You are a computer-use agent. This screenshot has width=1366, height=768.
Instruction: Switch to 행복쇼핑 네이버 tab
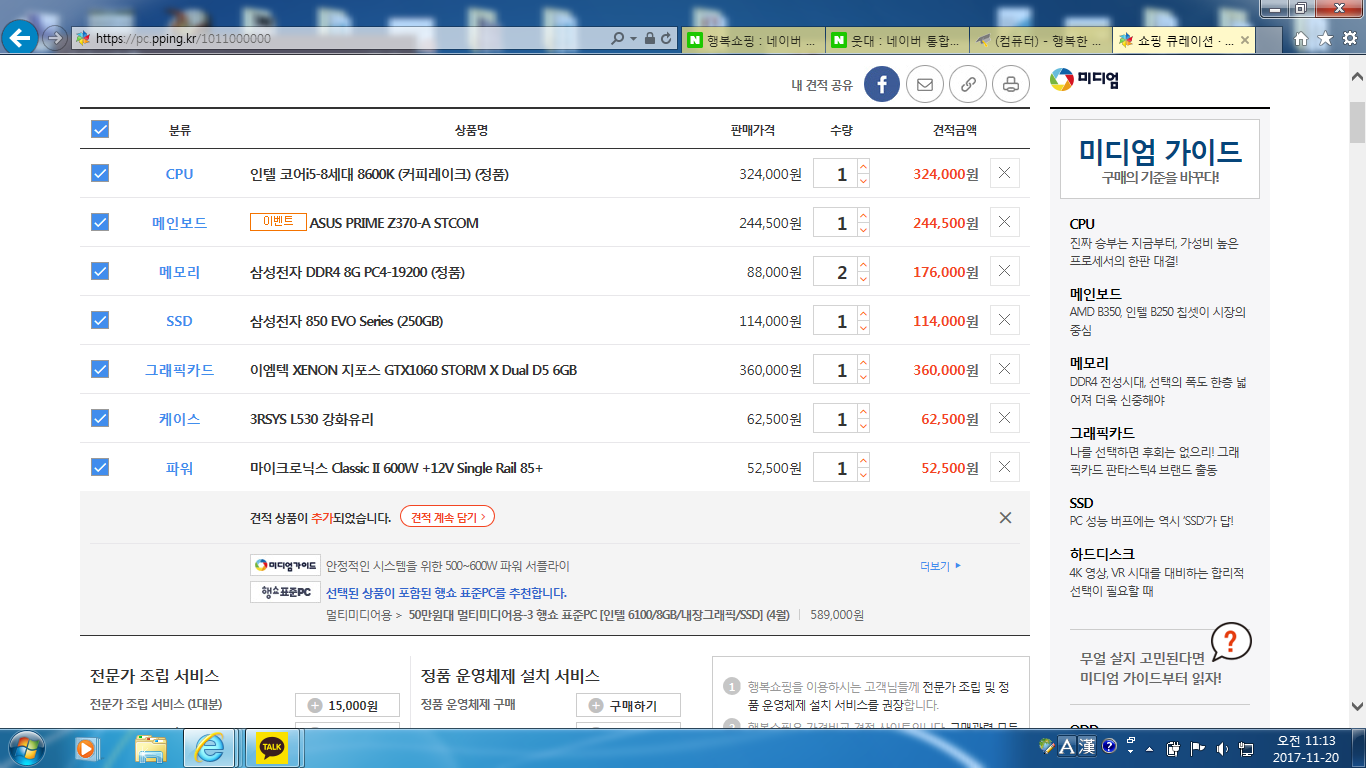754,40
